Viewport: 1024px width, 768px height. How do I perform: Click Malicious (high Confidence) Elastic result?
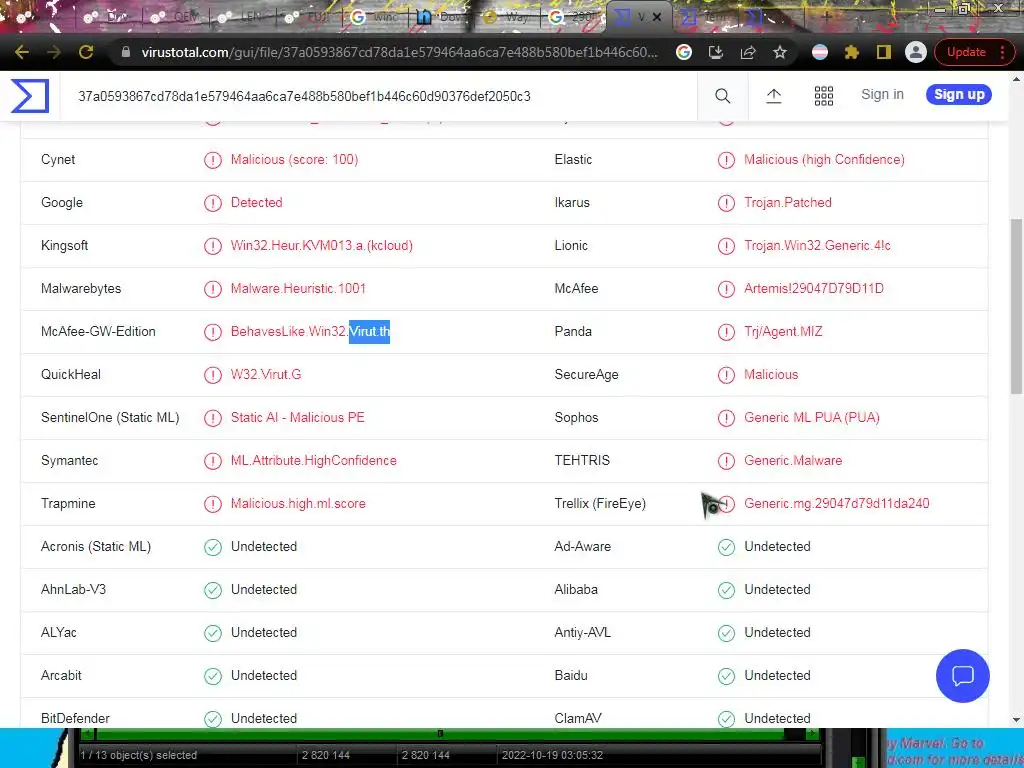[x=824, y=160]
